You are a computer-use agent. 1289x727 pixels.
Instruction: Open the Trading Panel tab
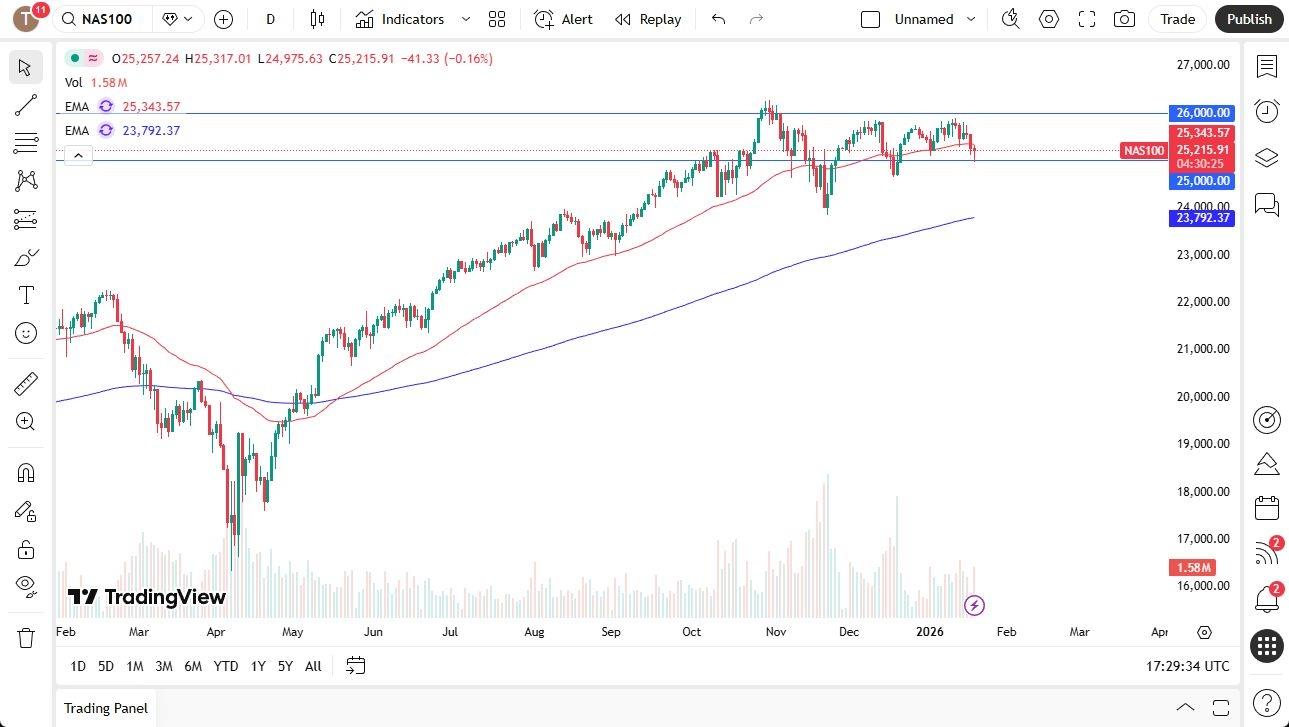pos(105,708)
